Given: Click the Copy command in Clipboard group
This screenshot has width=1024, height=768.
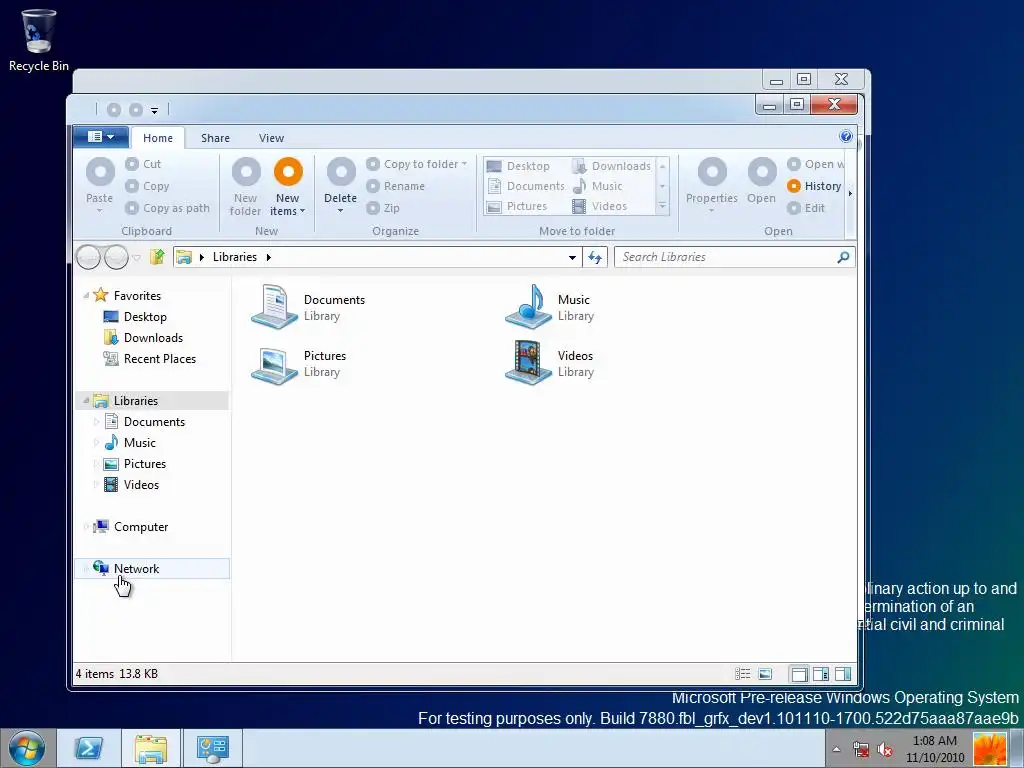Looking at the screenshot, I should tap(148, 186).
